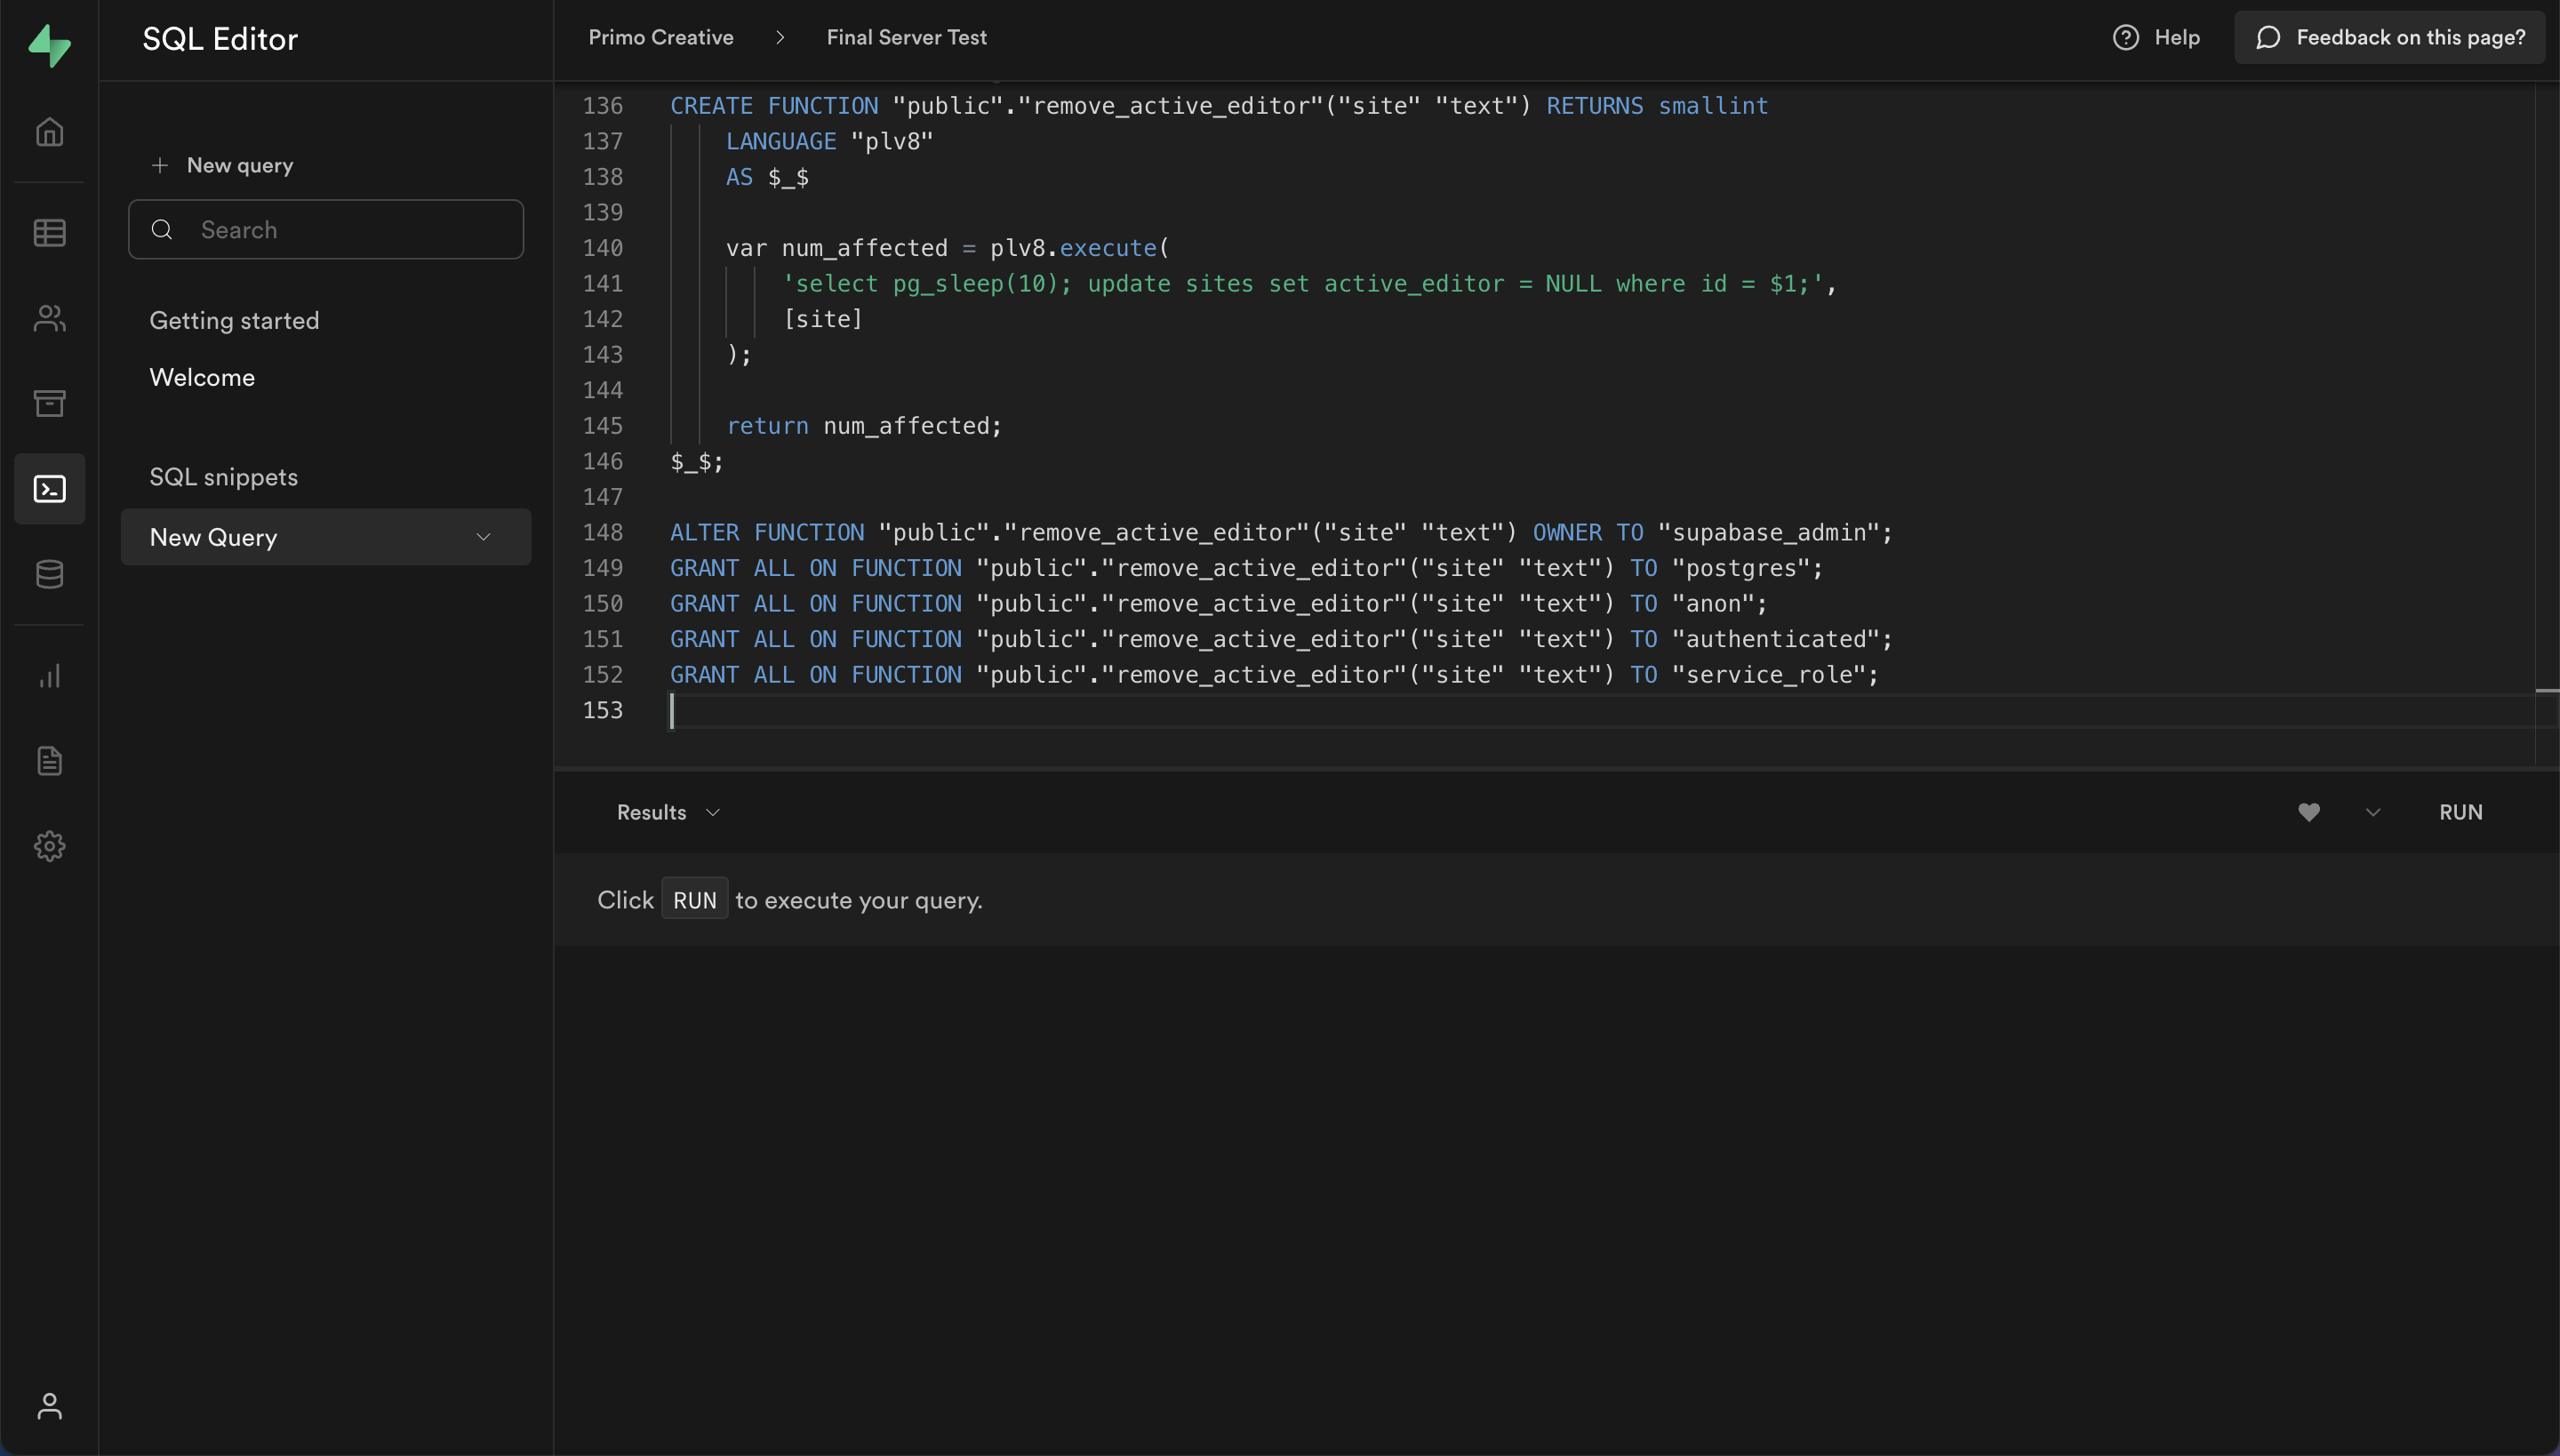This screenshot has width=2560, height=1456.
Task: Open Feedback on this page
Action: click(x=2389, y=37)
